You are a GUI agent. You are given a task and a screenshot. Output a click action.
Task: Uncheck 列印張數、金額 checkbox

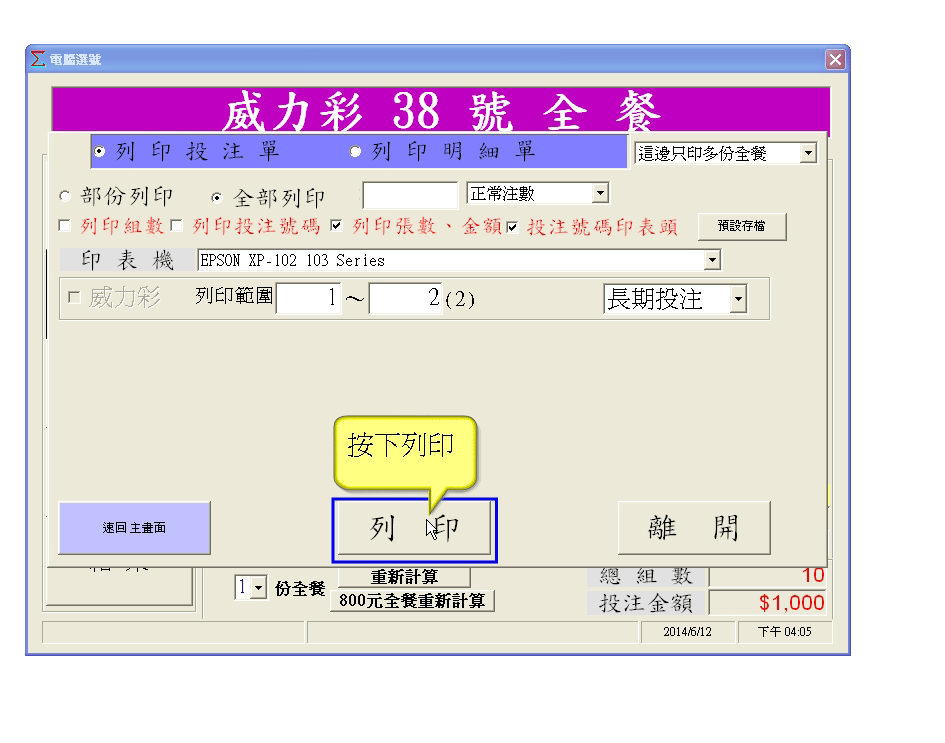tap(336, 226)
